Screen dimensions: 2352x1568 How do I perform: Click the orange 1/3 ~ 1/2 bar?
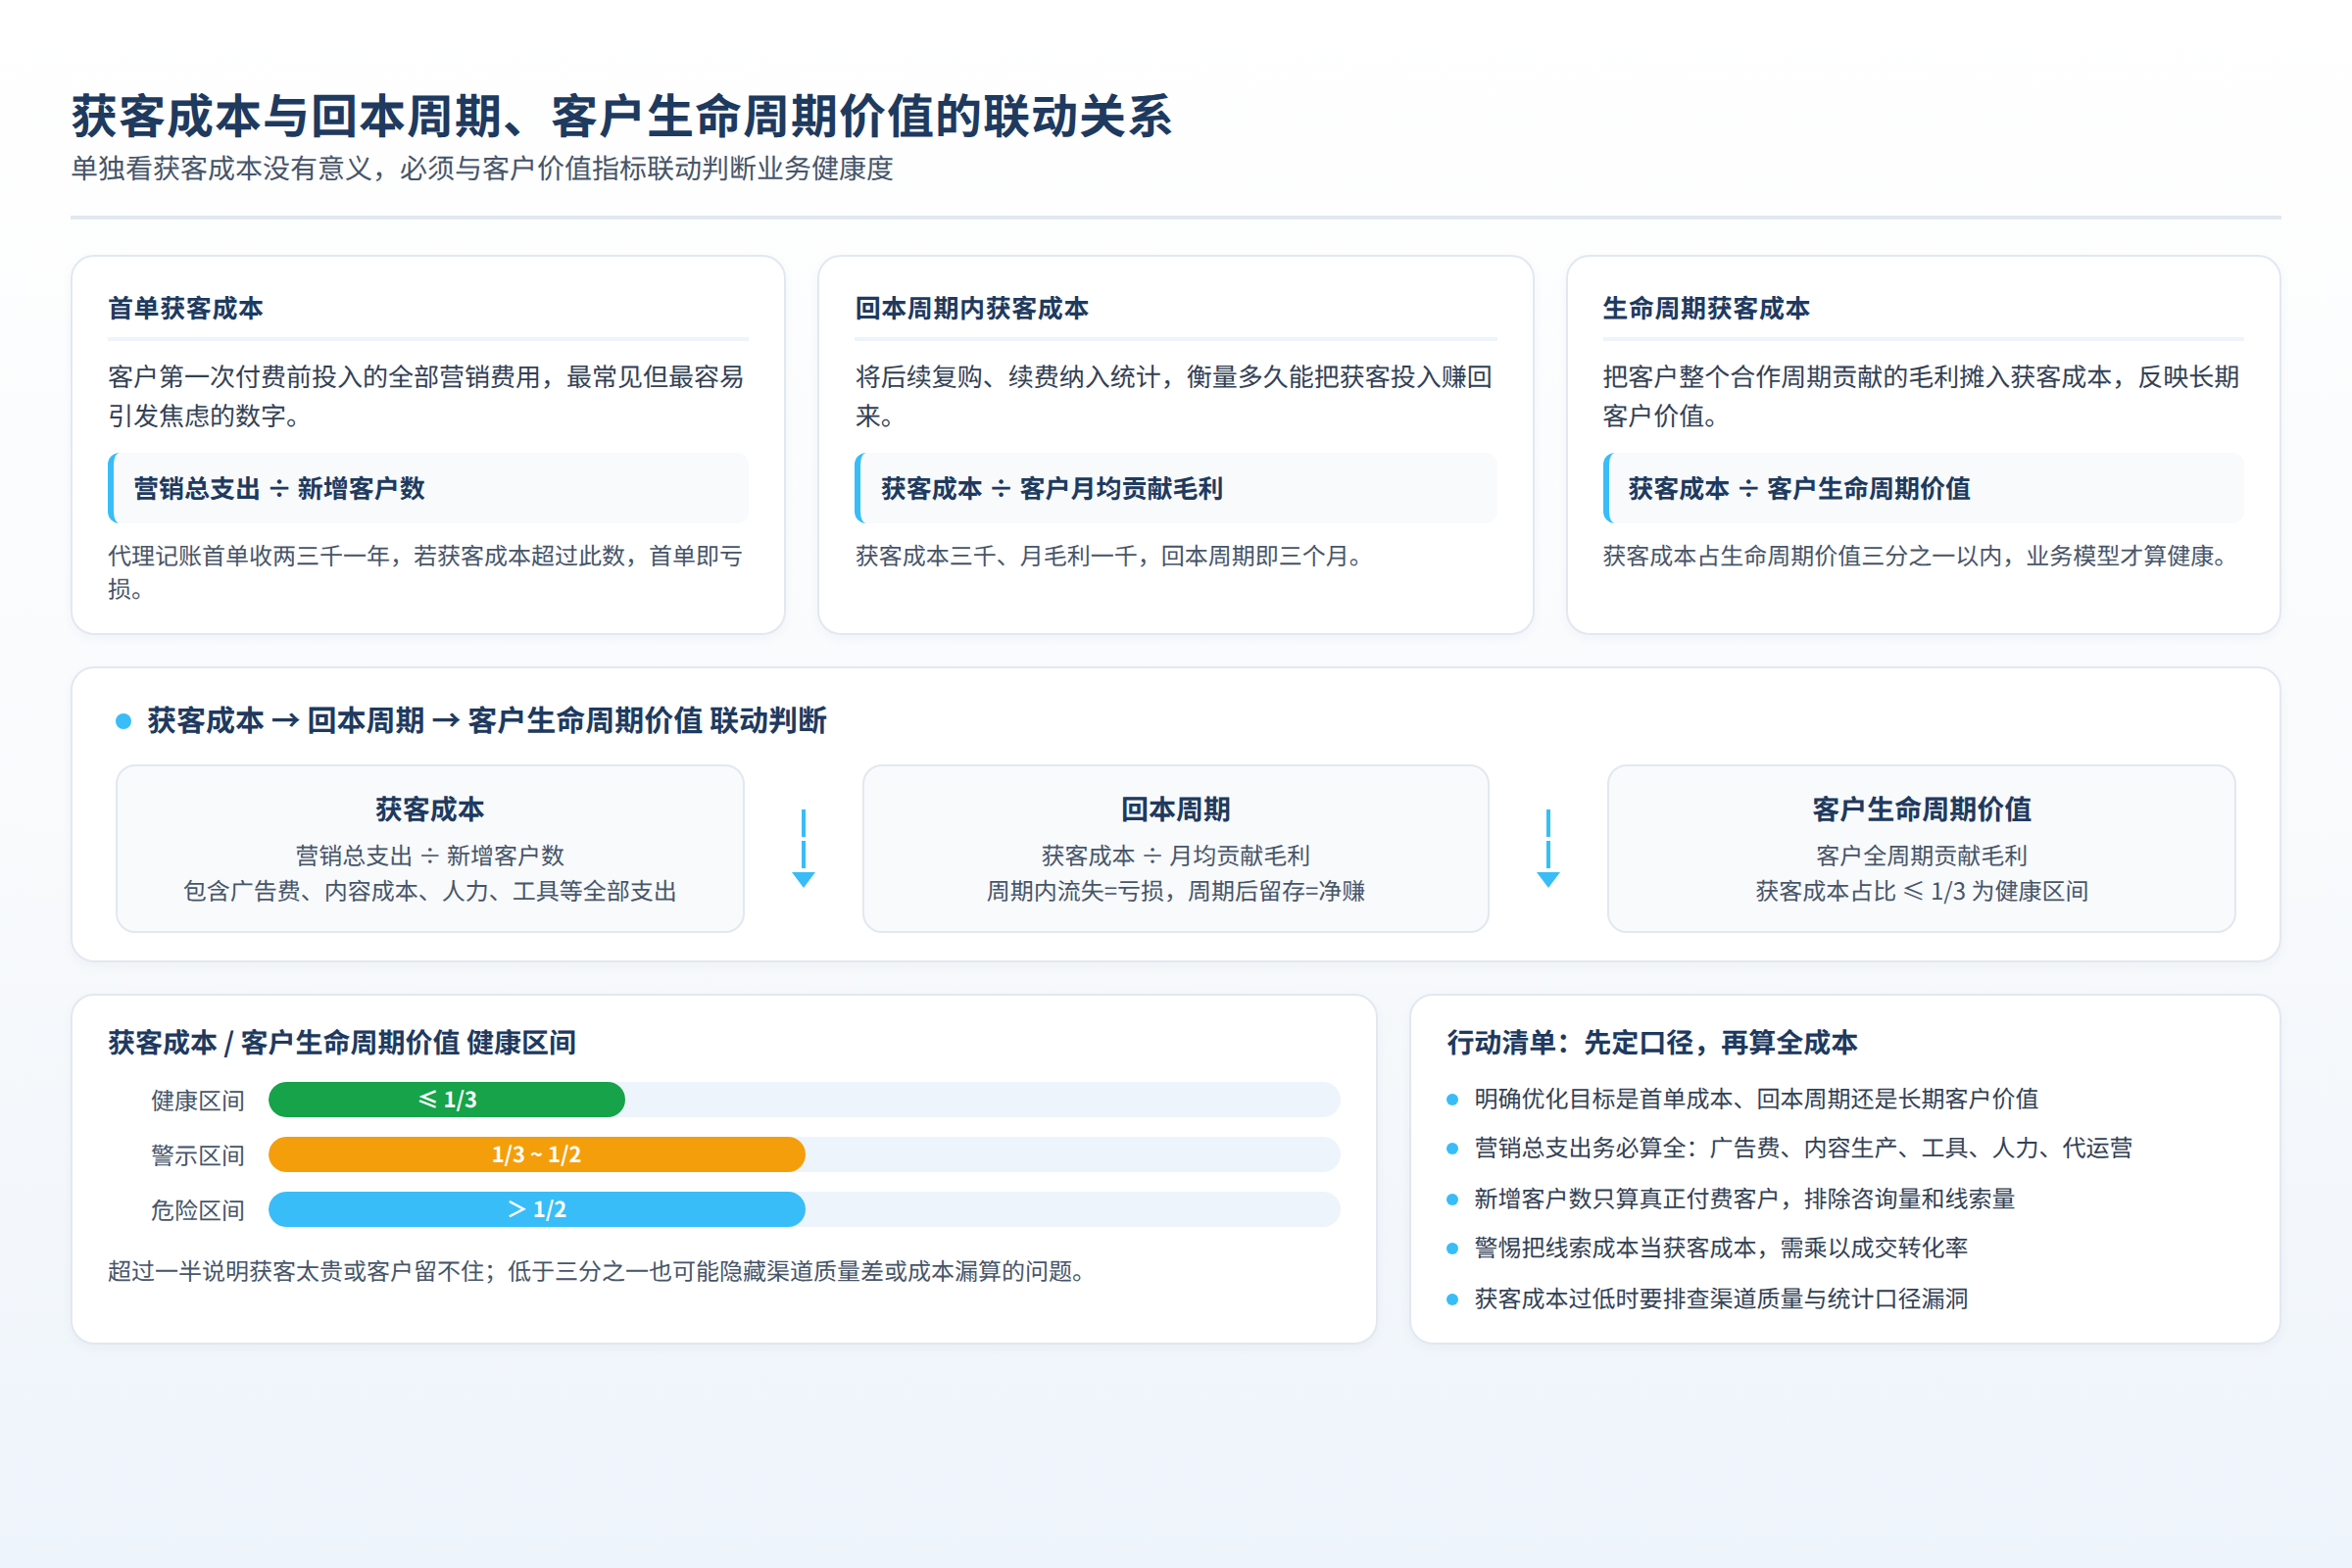[537, 1154]
